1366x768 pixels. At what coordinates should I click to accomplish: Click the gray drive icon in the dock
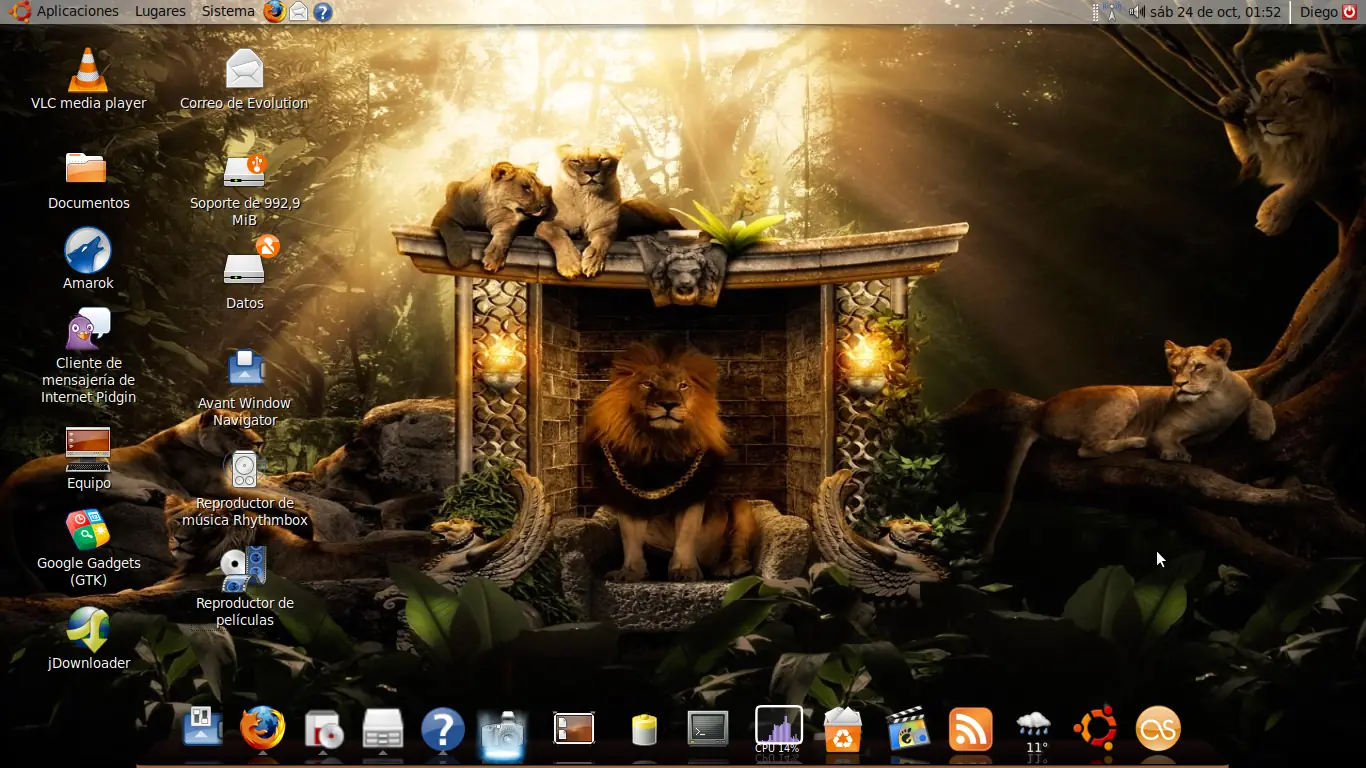(x=383, y=729)
